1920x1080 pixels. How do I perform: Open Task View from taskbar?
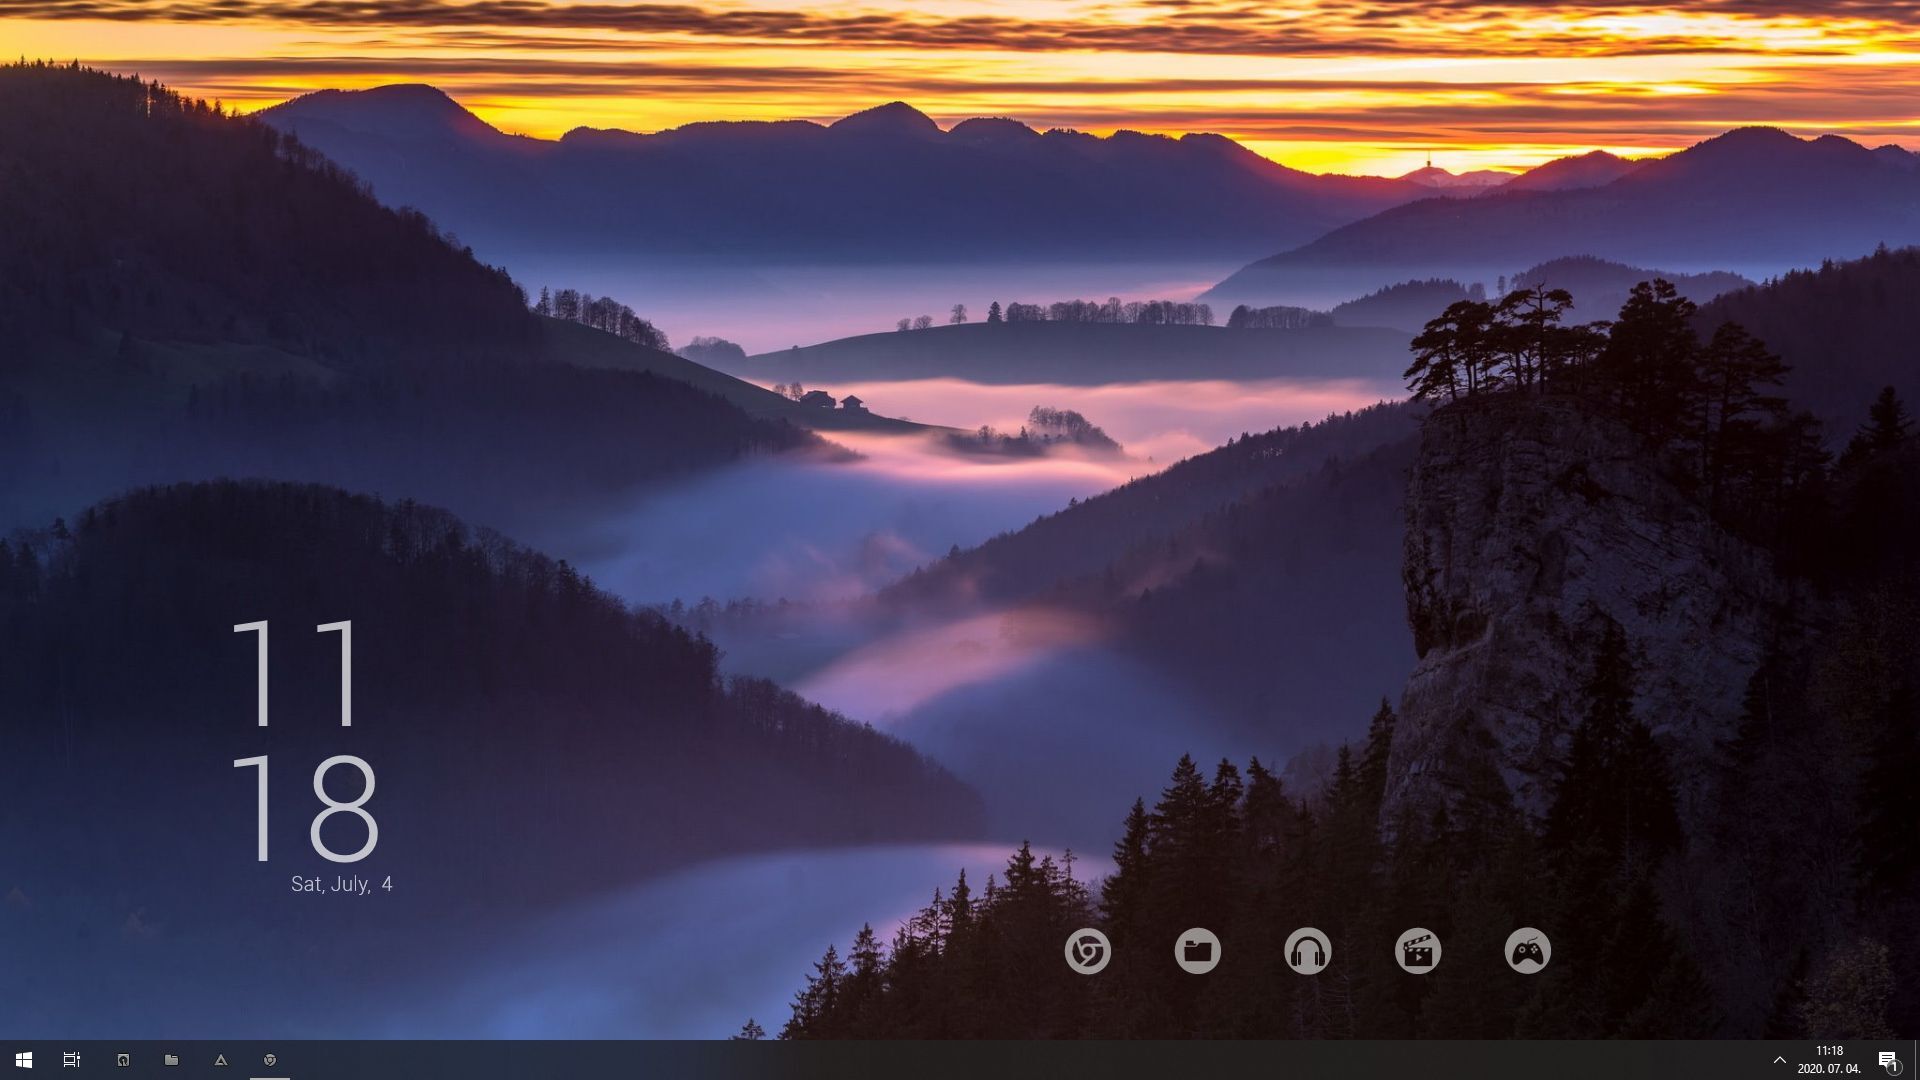(72, 1060)
